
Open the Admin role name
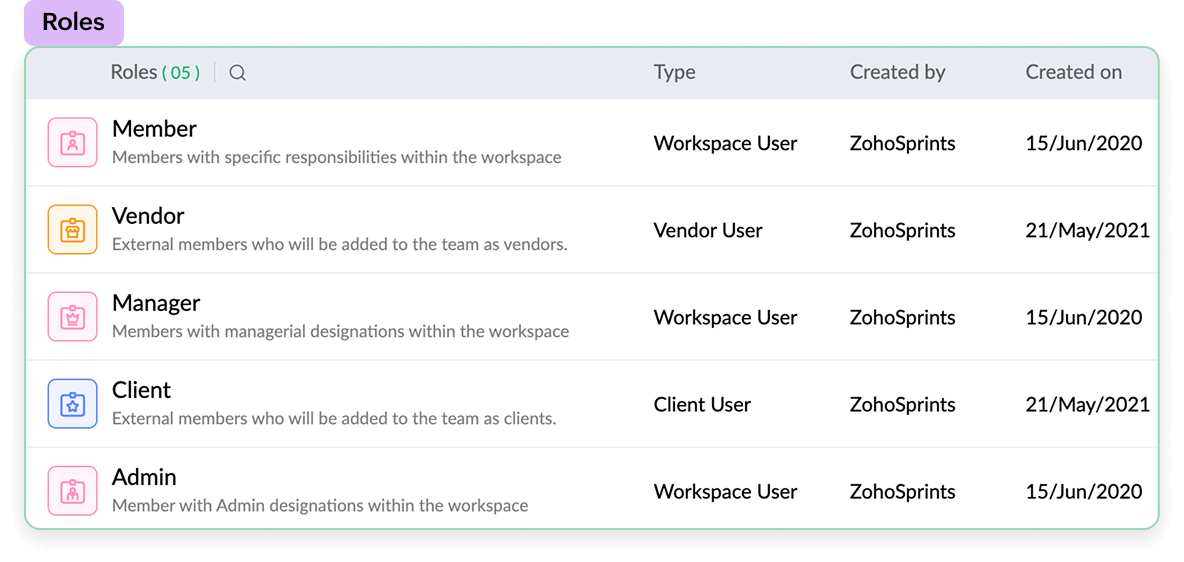tap(144, 477)
